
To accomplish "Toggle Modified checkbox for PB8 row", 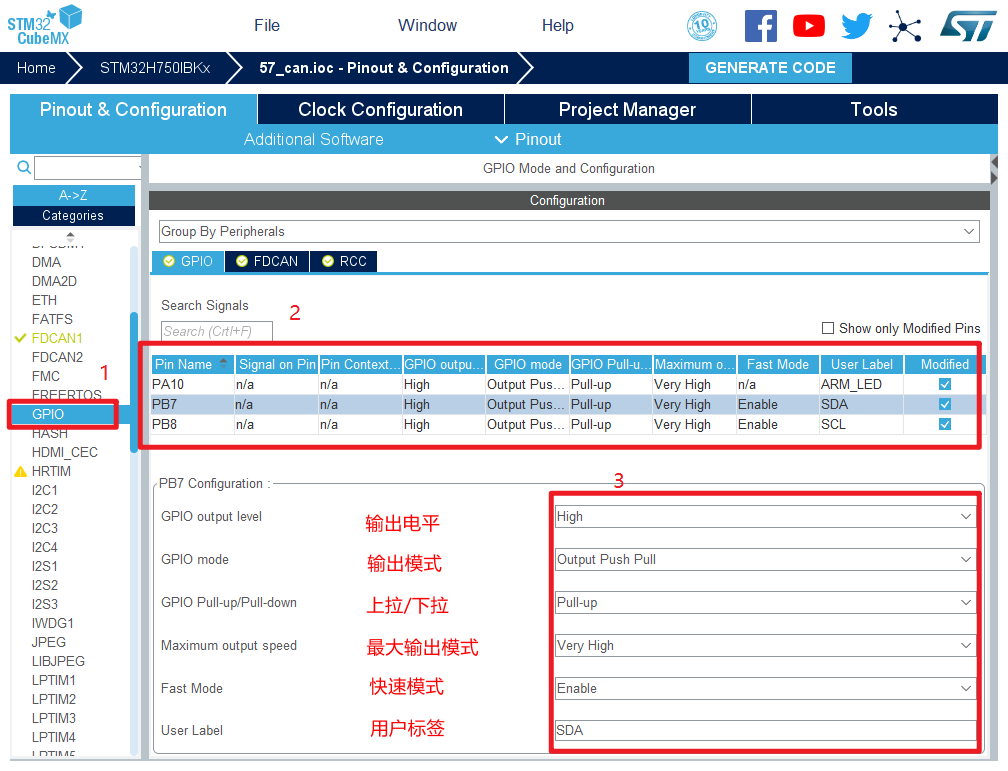I will (945, 424).
